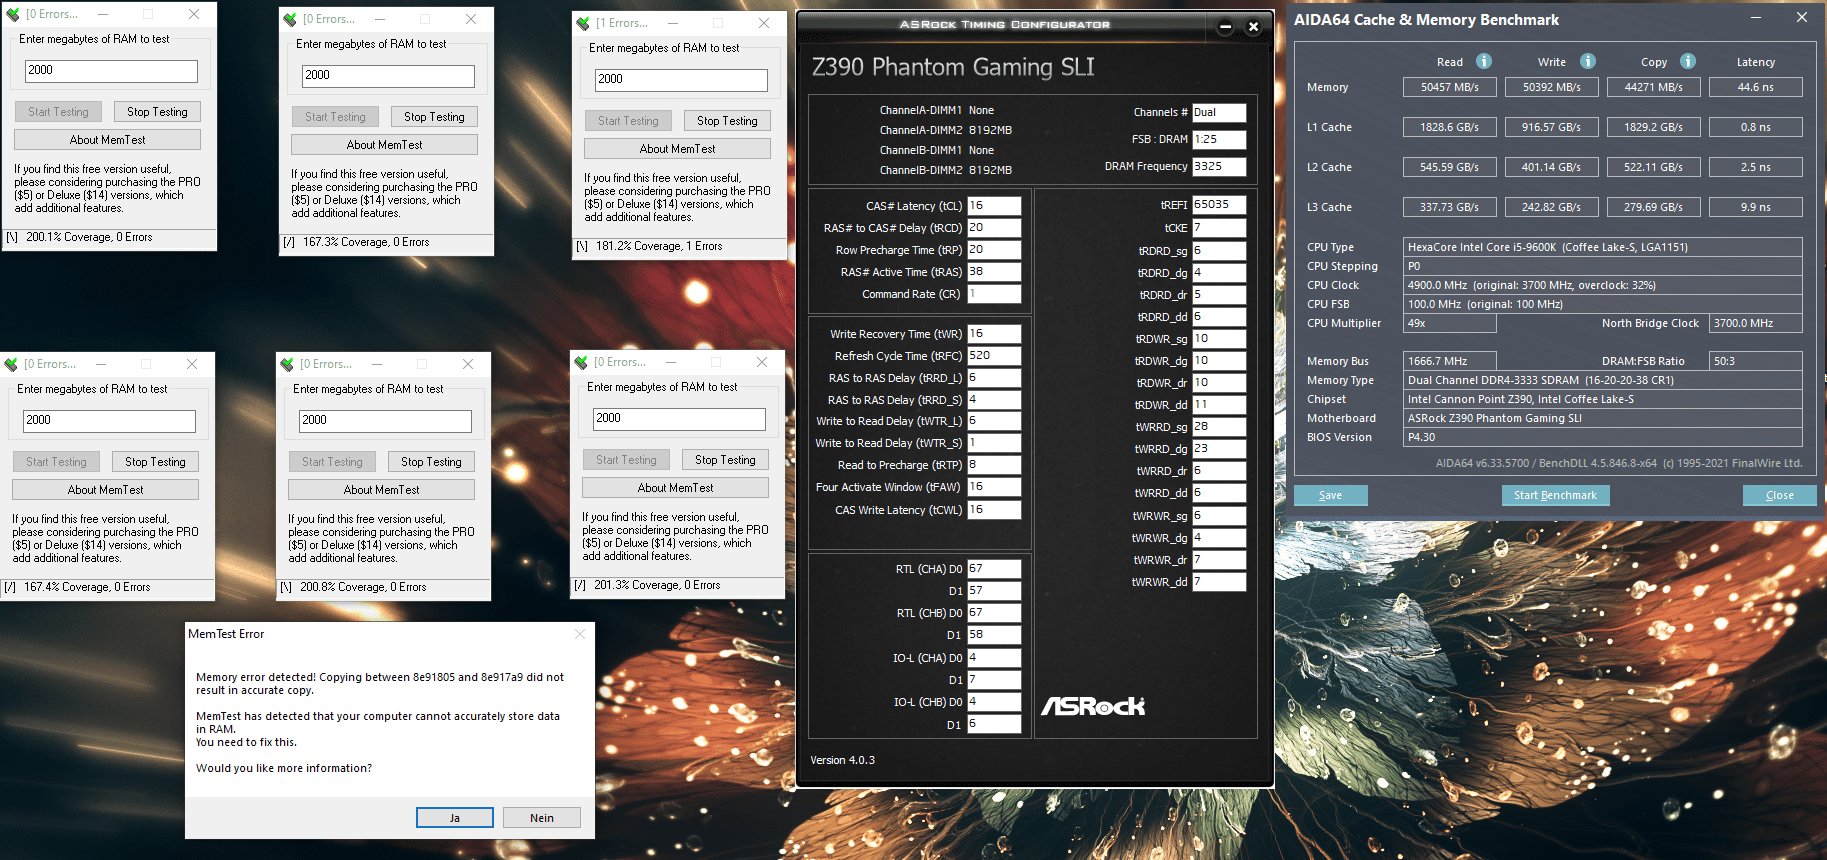Stop Testing in the 167.4% Coverage window
This screenshot has height=860, width=1827.
click(x=155, y=462)
